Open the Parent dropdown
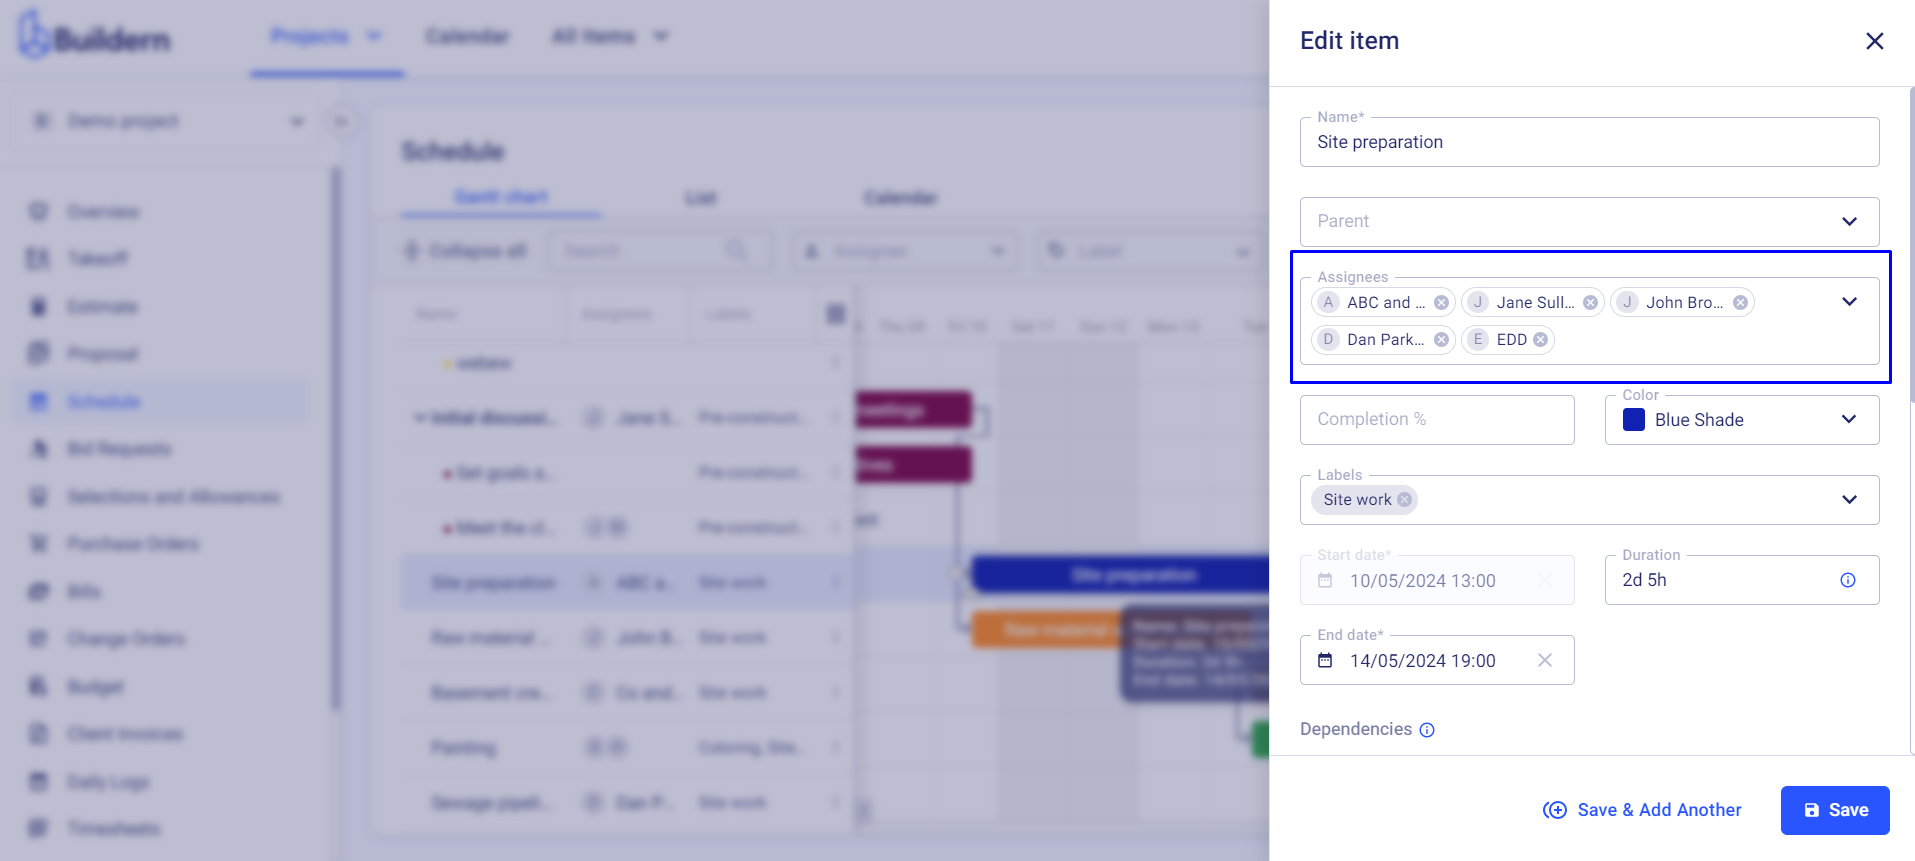The width and height of the screenshot is (1915, 861). click(x=1589, y=221)
